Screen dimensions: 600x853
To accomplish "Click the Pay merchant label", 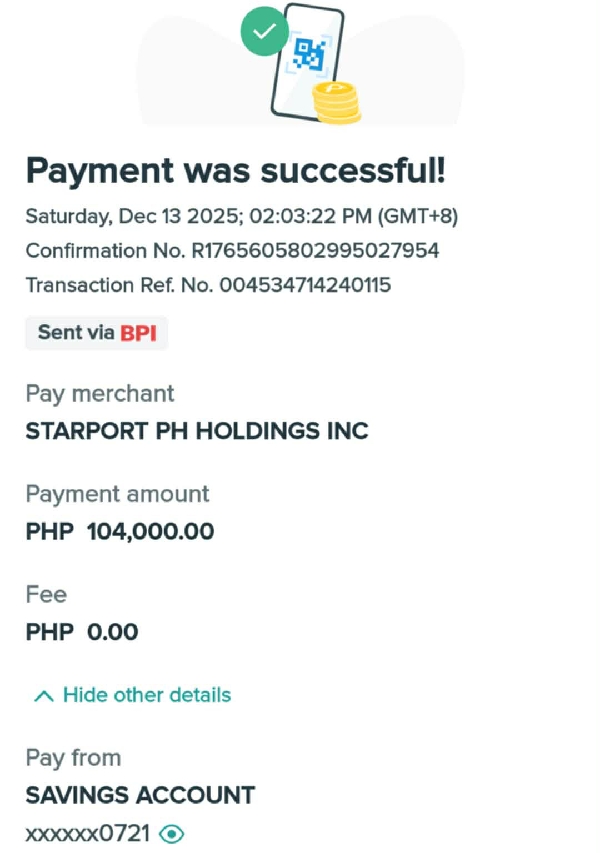I will point(100,393).
